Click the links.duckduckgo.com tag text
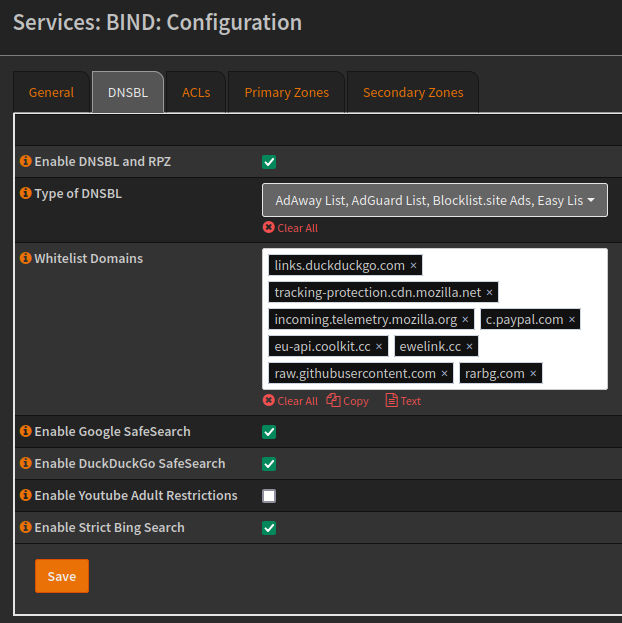The height and width of the screenshot is (623, 622). point(339,265)
